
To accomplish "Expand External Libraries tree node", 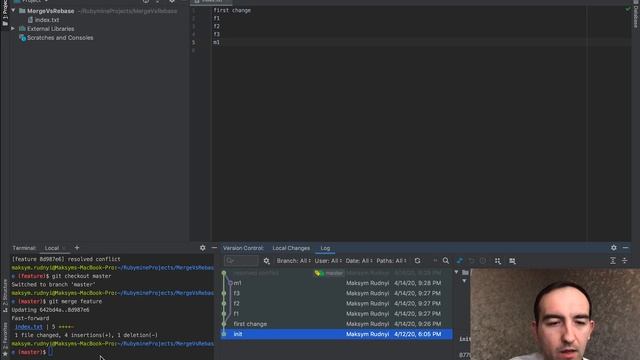I will [13, 29].
